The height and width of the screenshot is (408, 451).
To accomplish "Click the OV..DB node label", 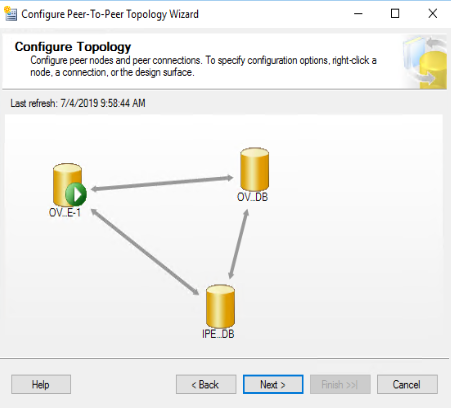I will 252,197.
